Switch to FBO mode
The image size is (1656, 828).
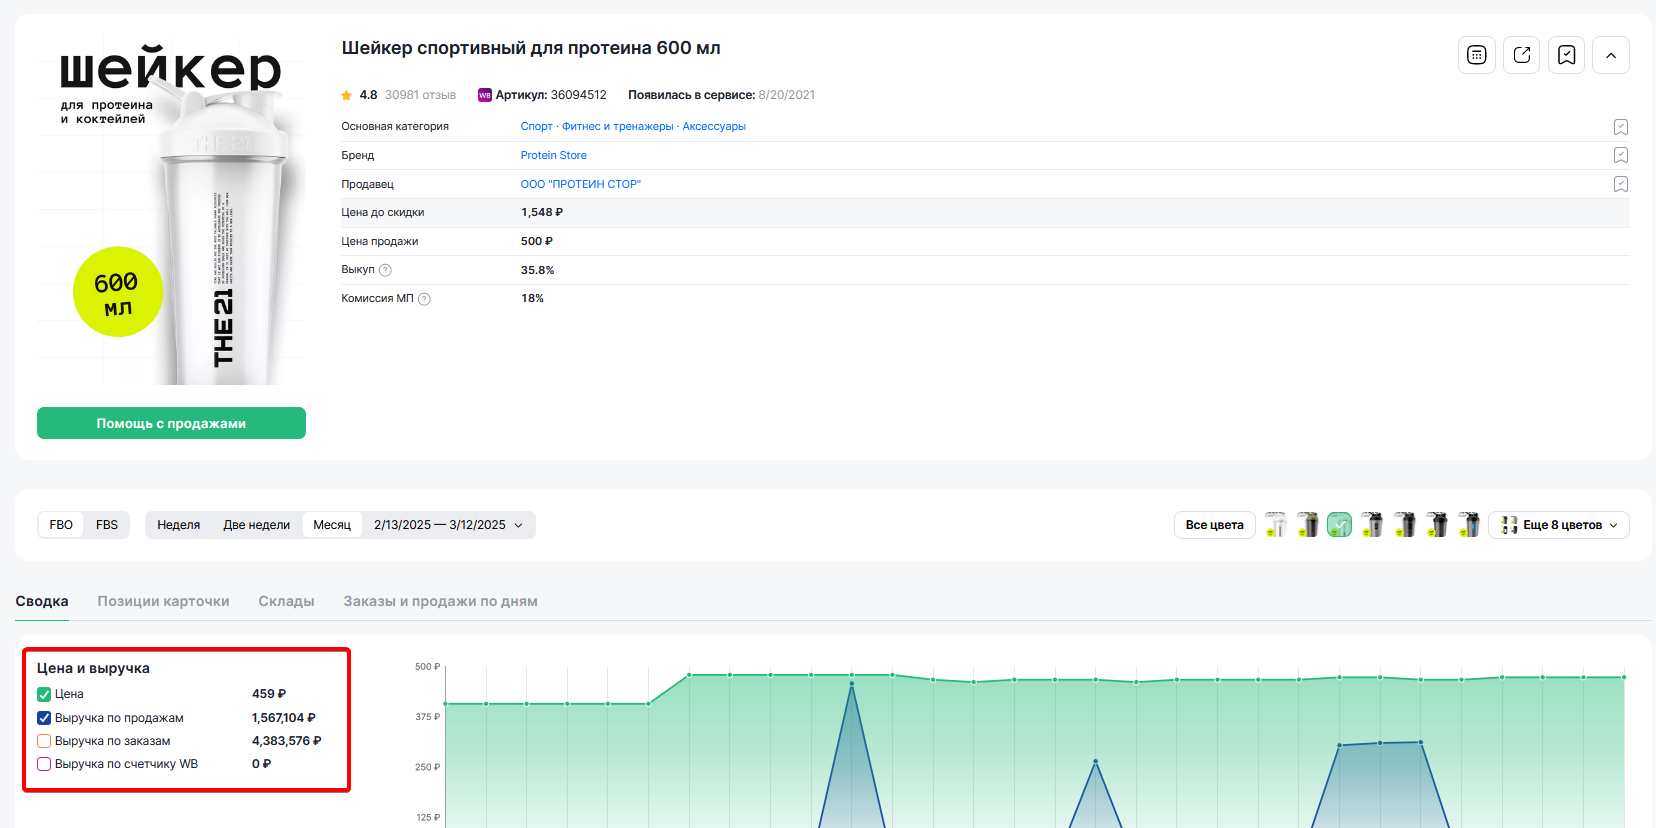[x=61, y=525]
